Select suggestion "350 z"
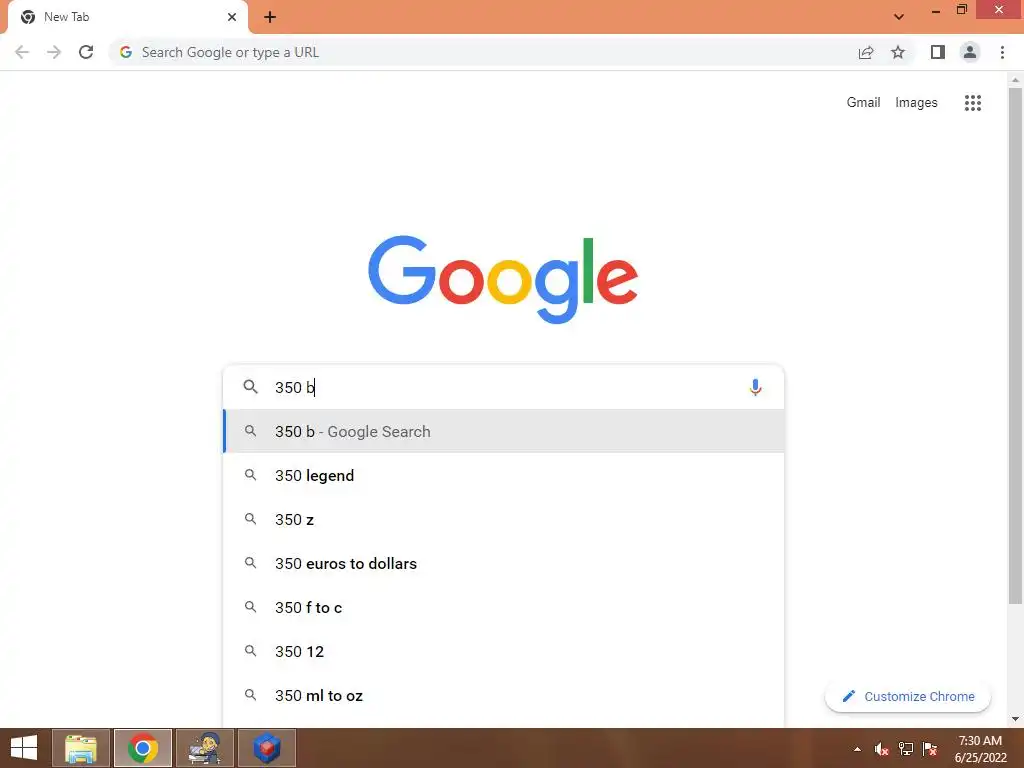 click(x=504, y=519)
